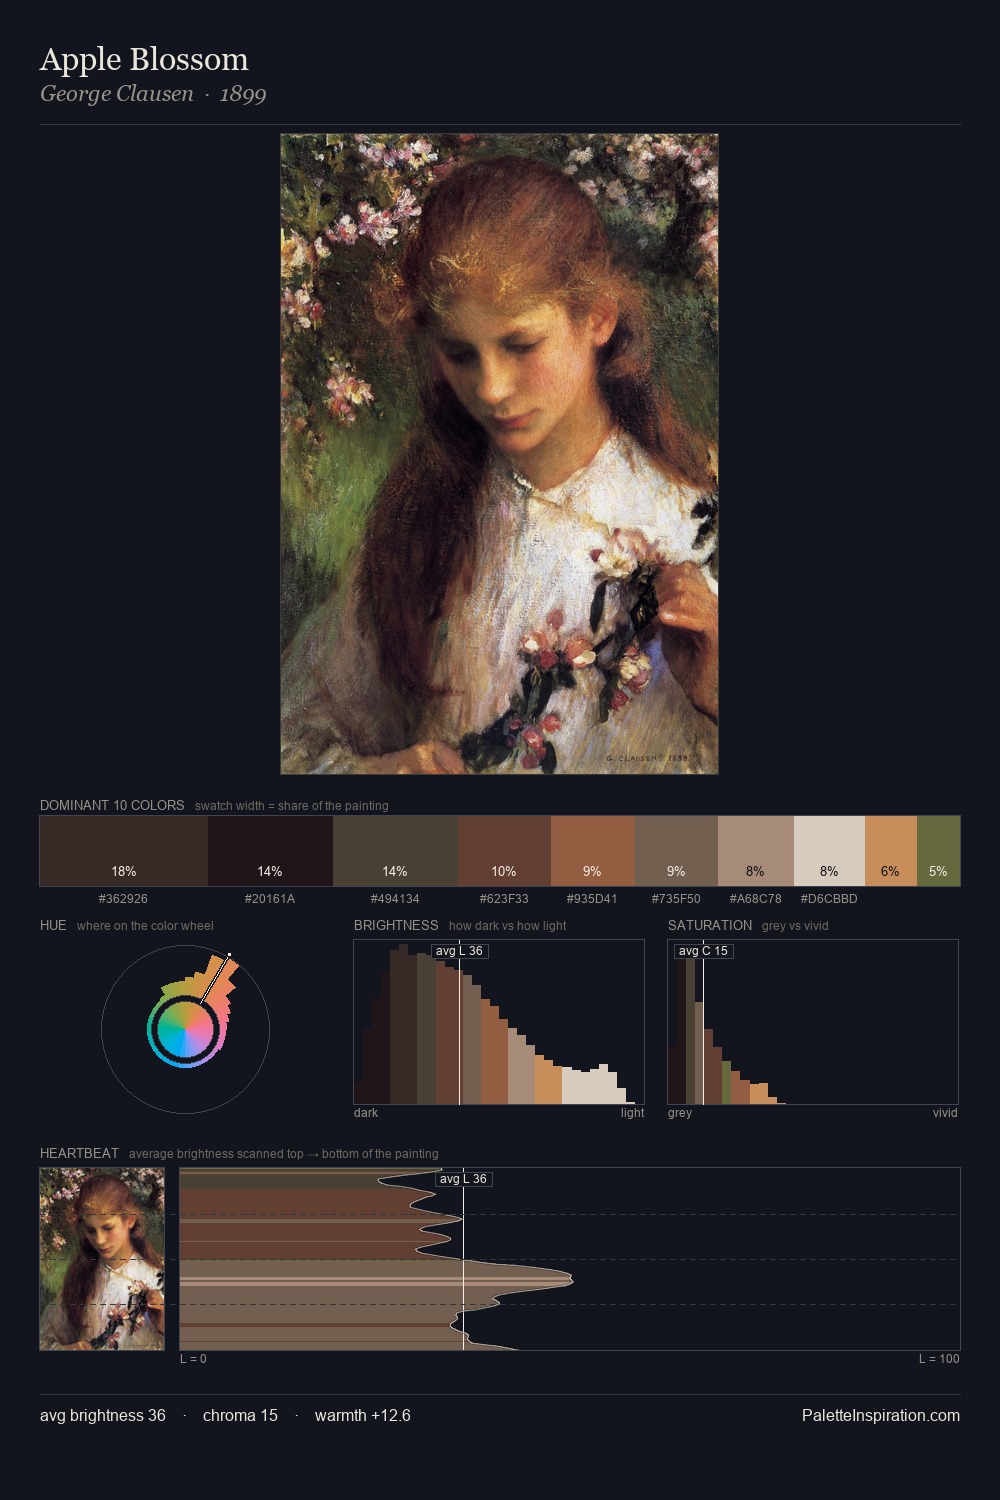Click the 18% dark brown swatch
The width and height of the screenshot is (1000, 1500).
coord(124,851)
